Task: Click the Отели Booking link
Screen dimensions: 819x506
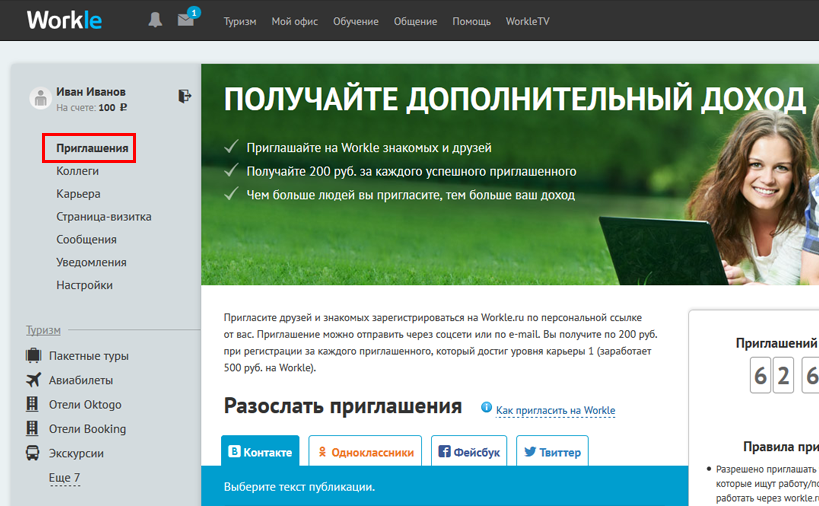Action: (x=88, y=429)
